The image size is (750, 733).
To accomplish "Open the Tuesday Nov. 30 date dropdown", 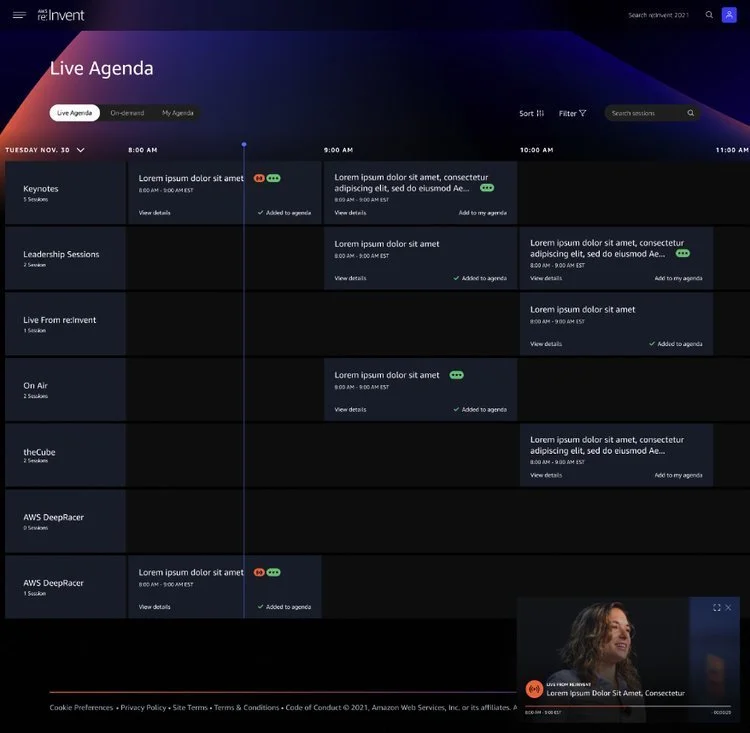I will (x=45, y=150).
